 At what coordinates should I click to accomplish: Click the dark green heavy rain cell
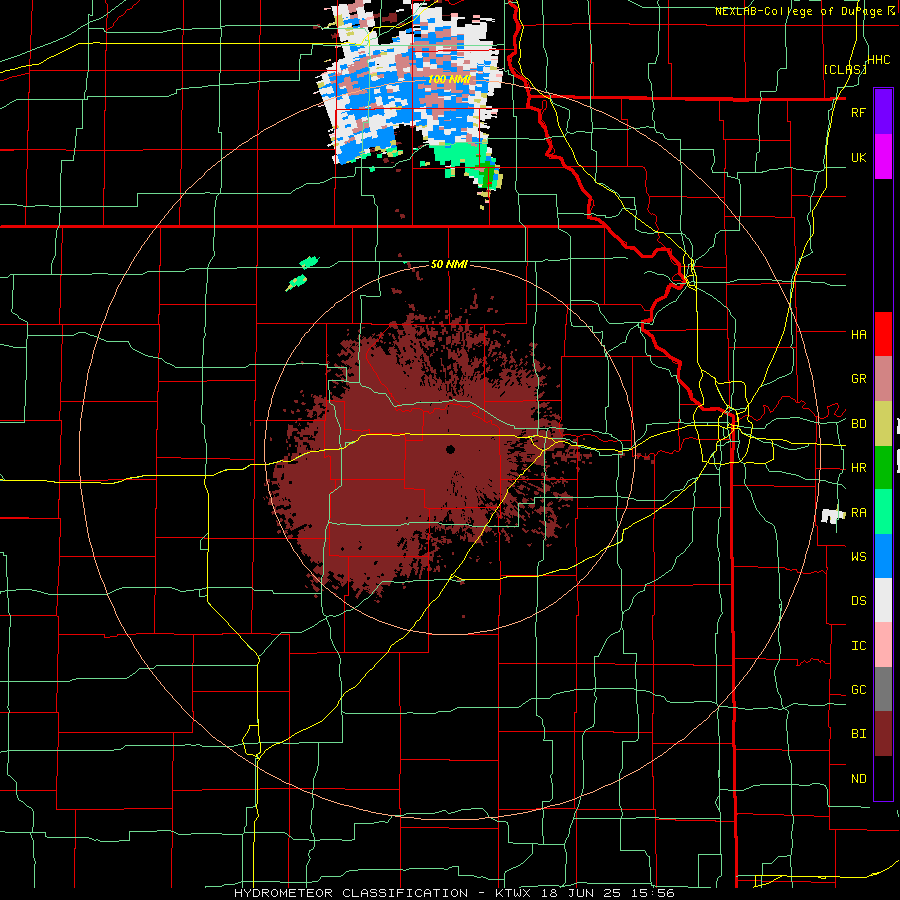tap(487, 176)
